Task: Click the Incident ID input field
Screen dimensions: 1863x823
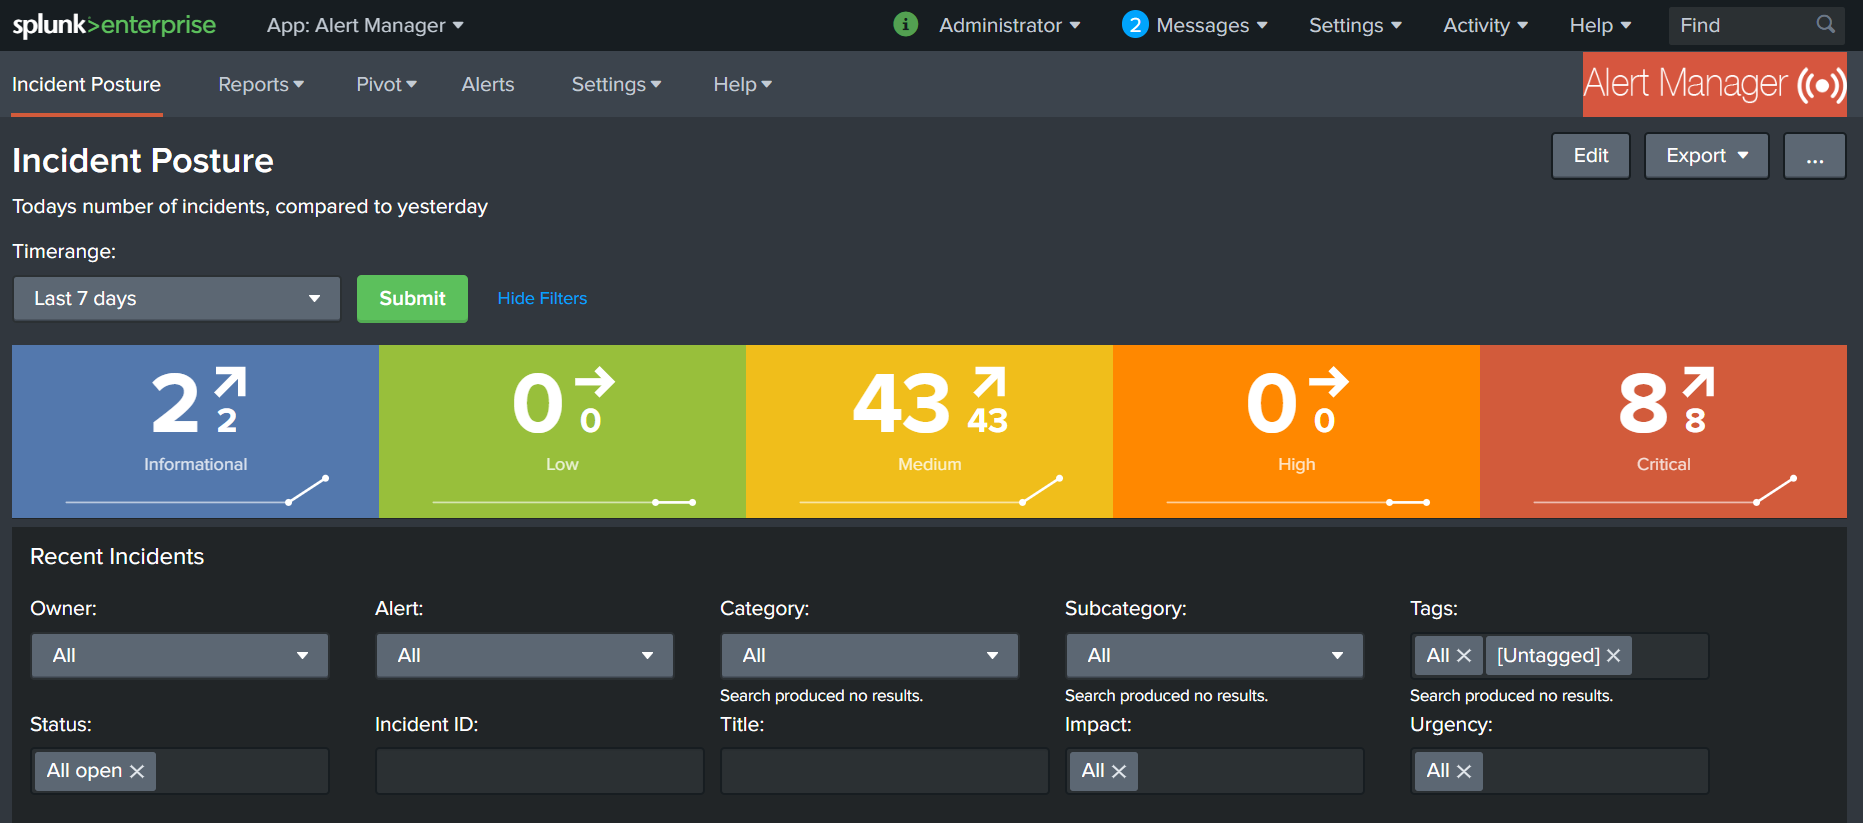Action: point(540,771)
